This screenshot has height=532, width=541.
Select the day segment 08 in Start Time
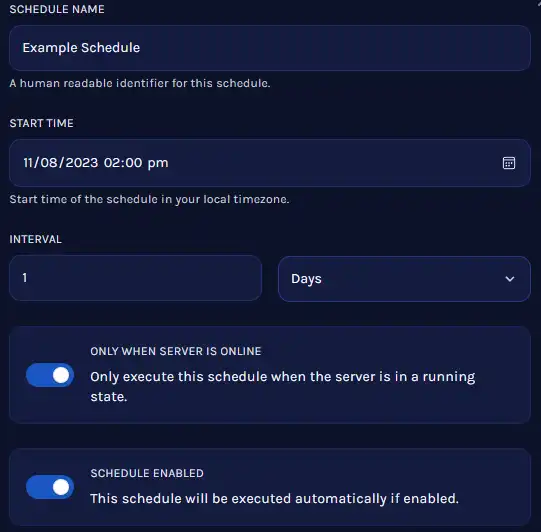(x=49, y=162)
